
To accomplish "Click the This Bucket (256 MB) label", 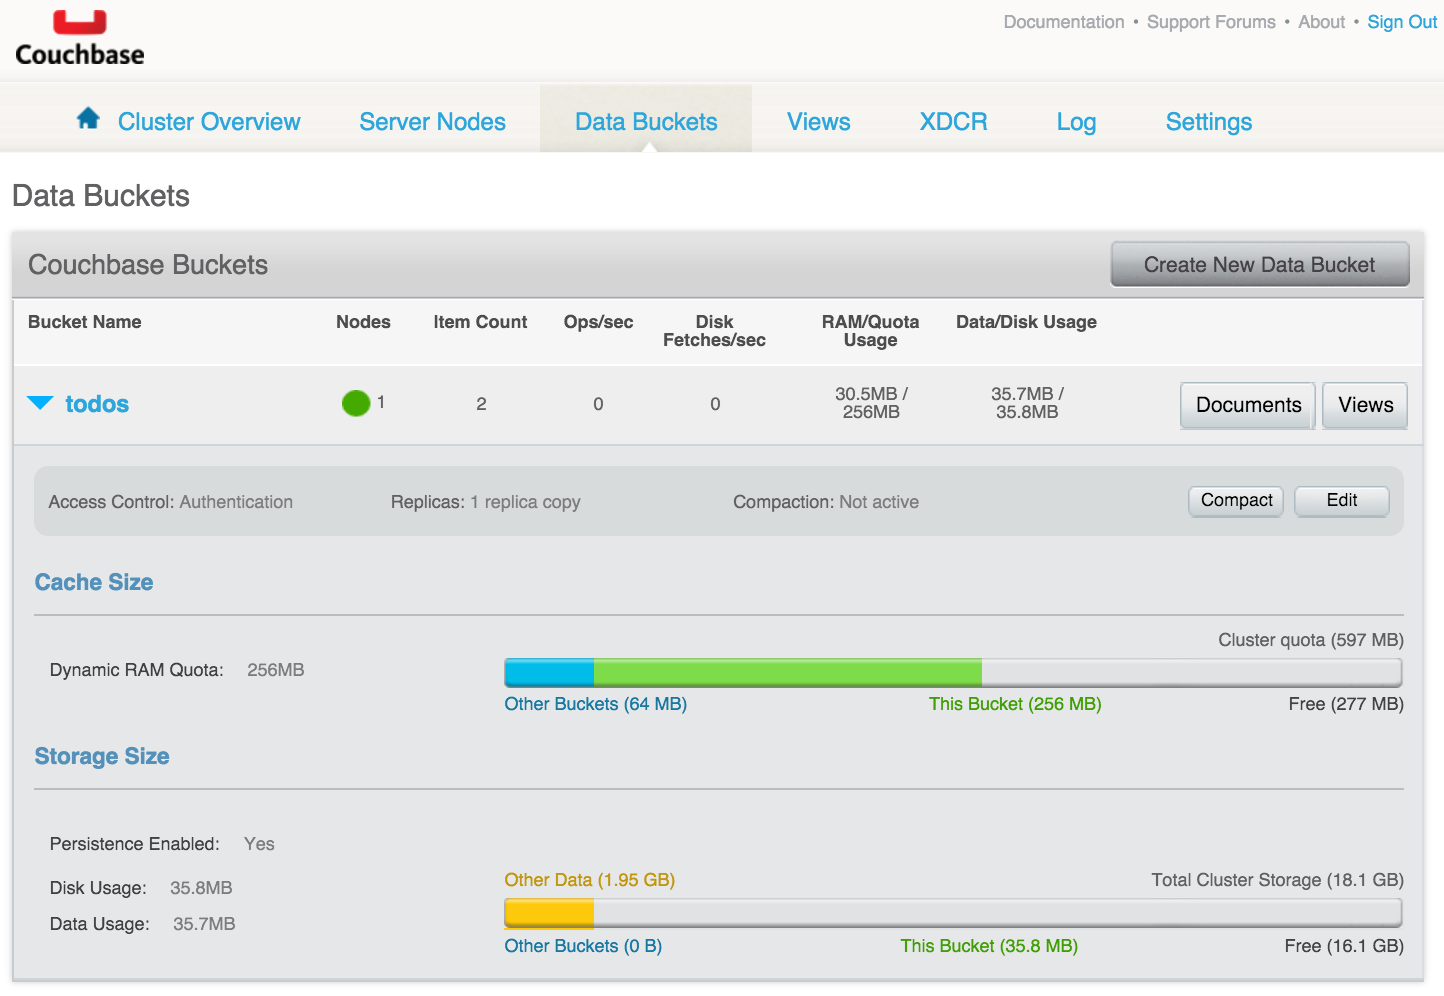I will [1015, 704].
